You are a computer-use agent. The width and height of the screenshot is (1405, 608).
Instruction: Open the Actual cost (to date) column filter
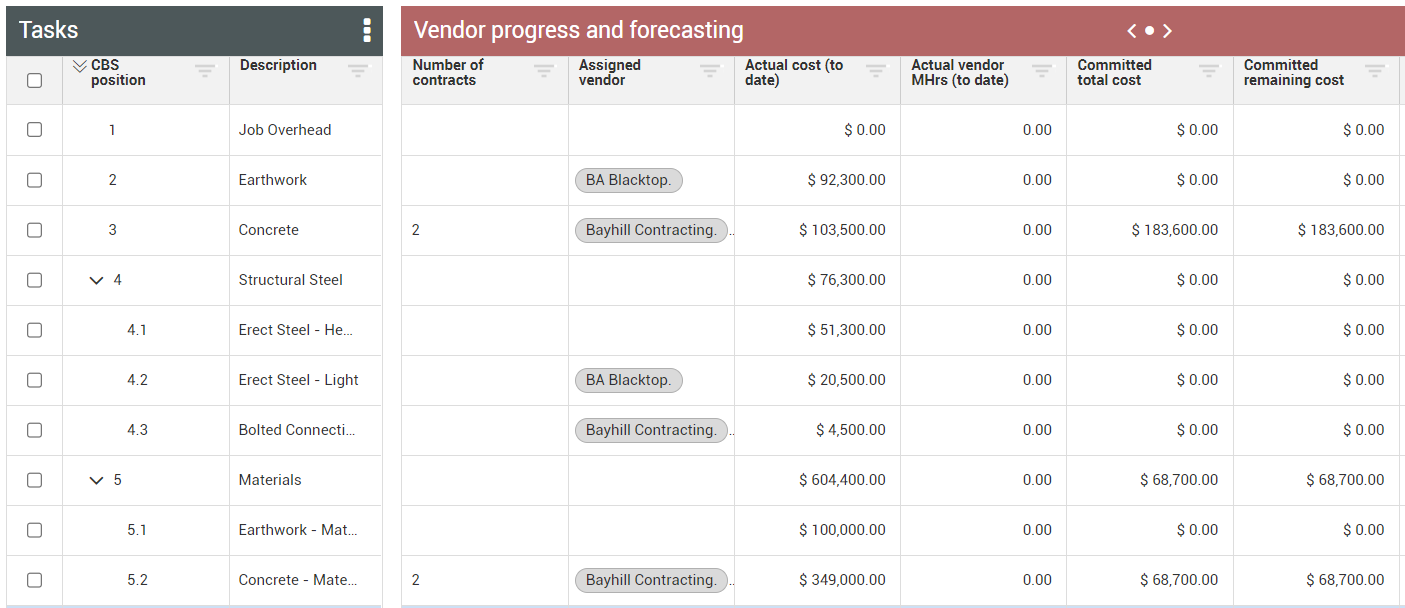coord(877,72)
